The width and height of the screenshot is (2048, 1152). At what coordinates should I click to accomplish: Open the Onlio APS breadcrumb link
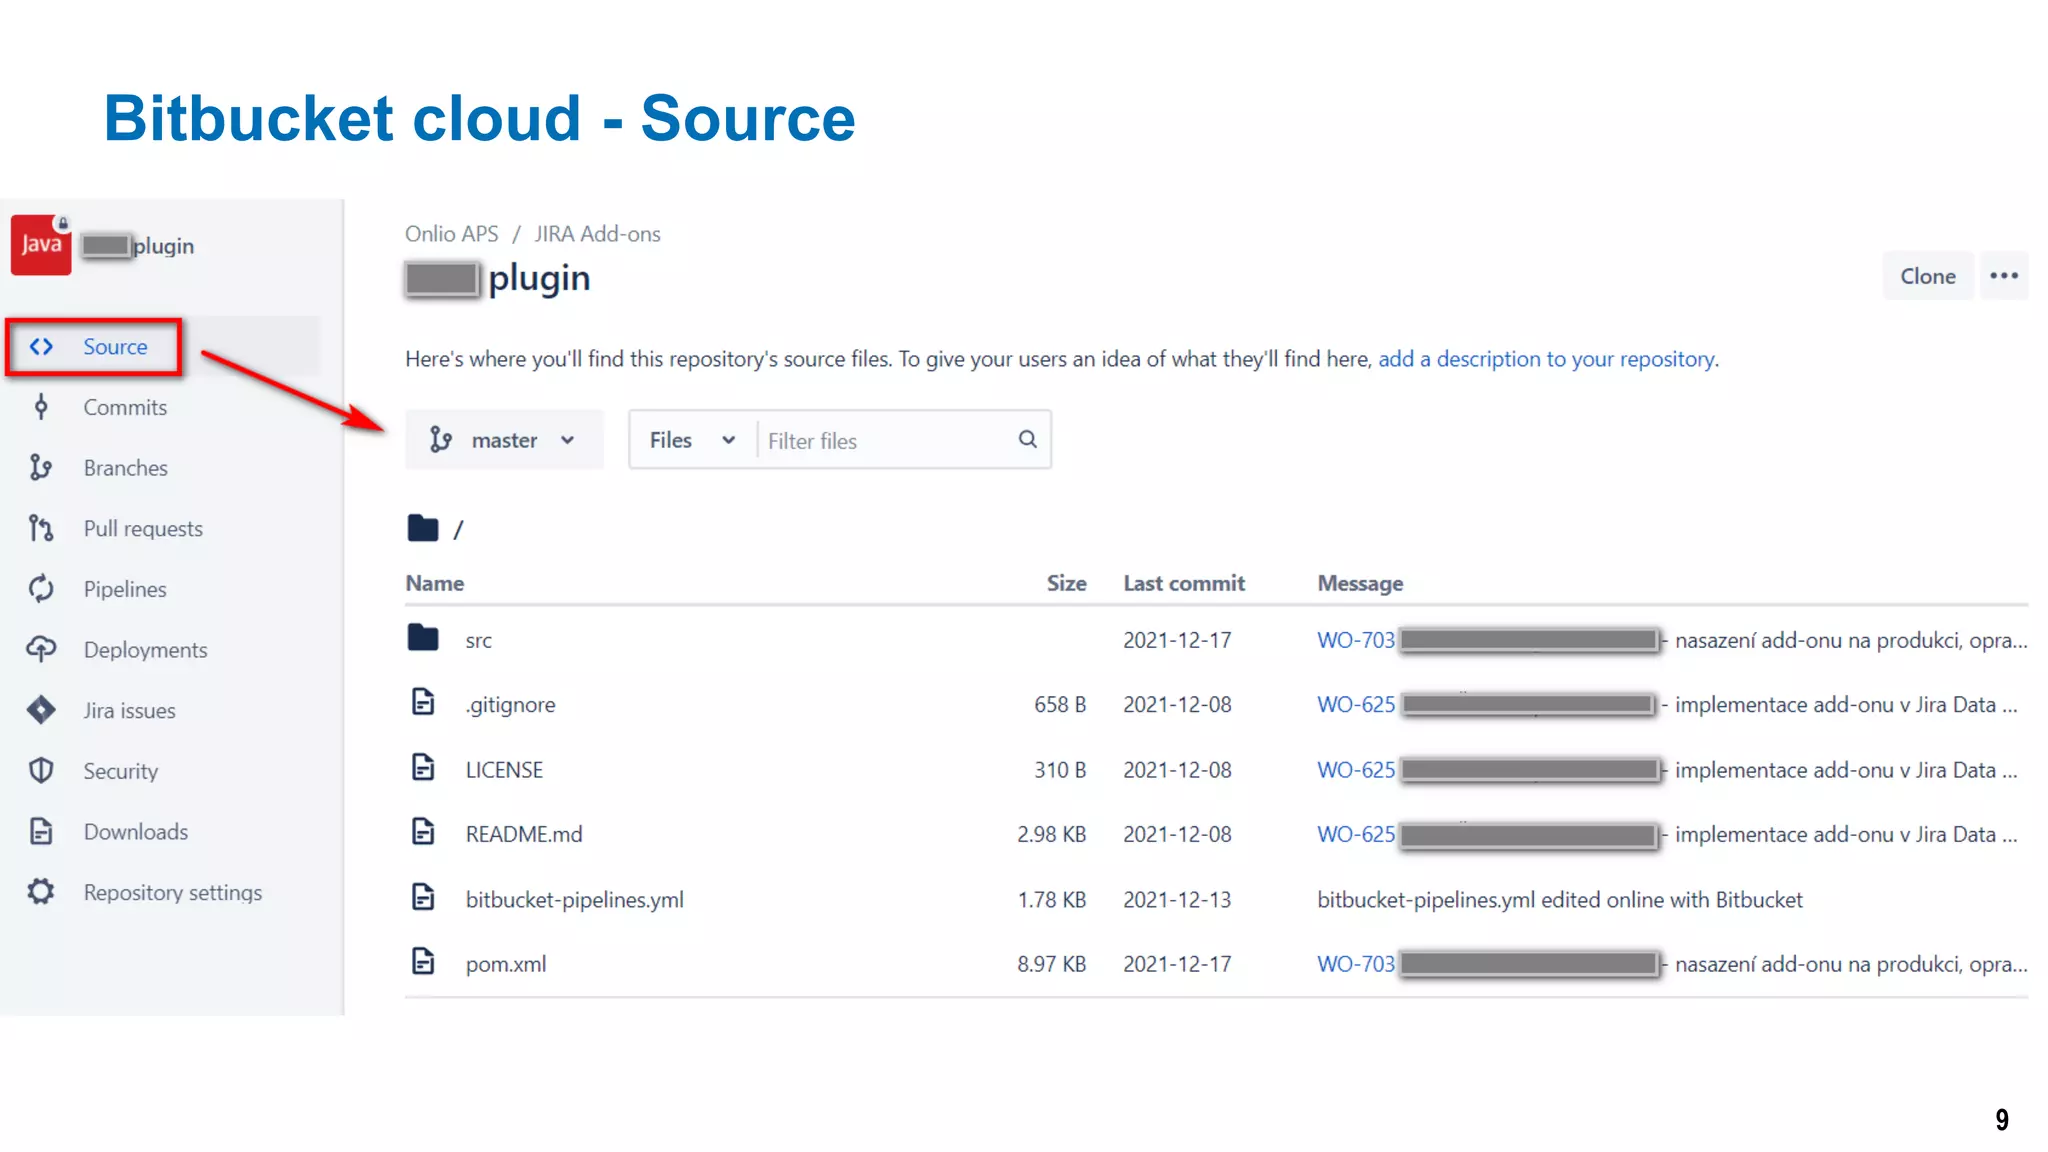coord(451,234)
